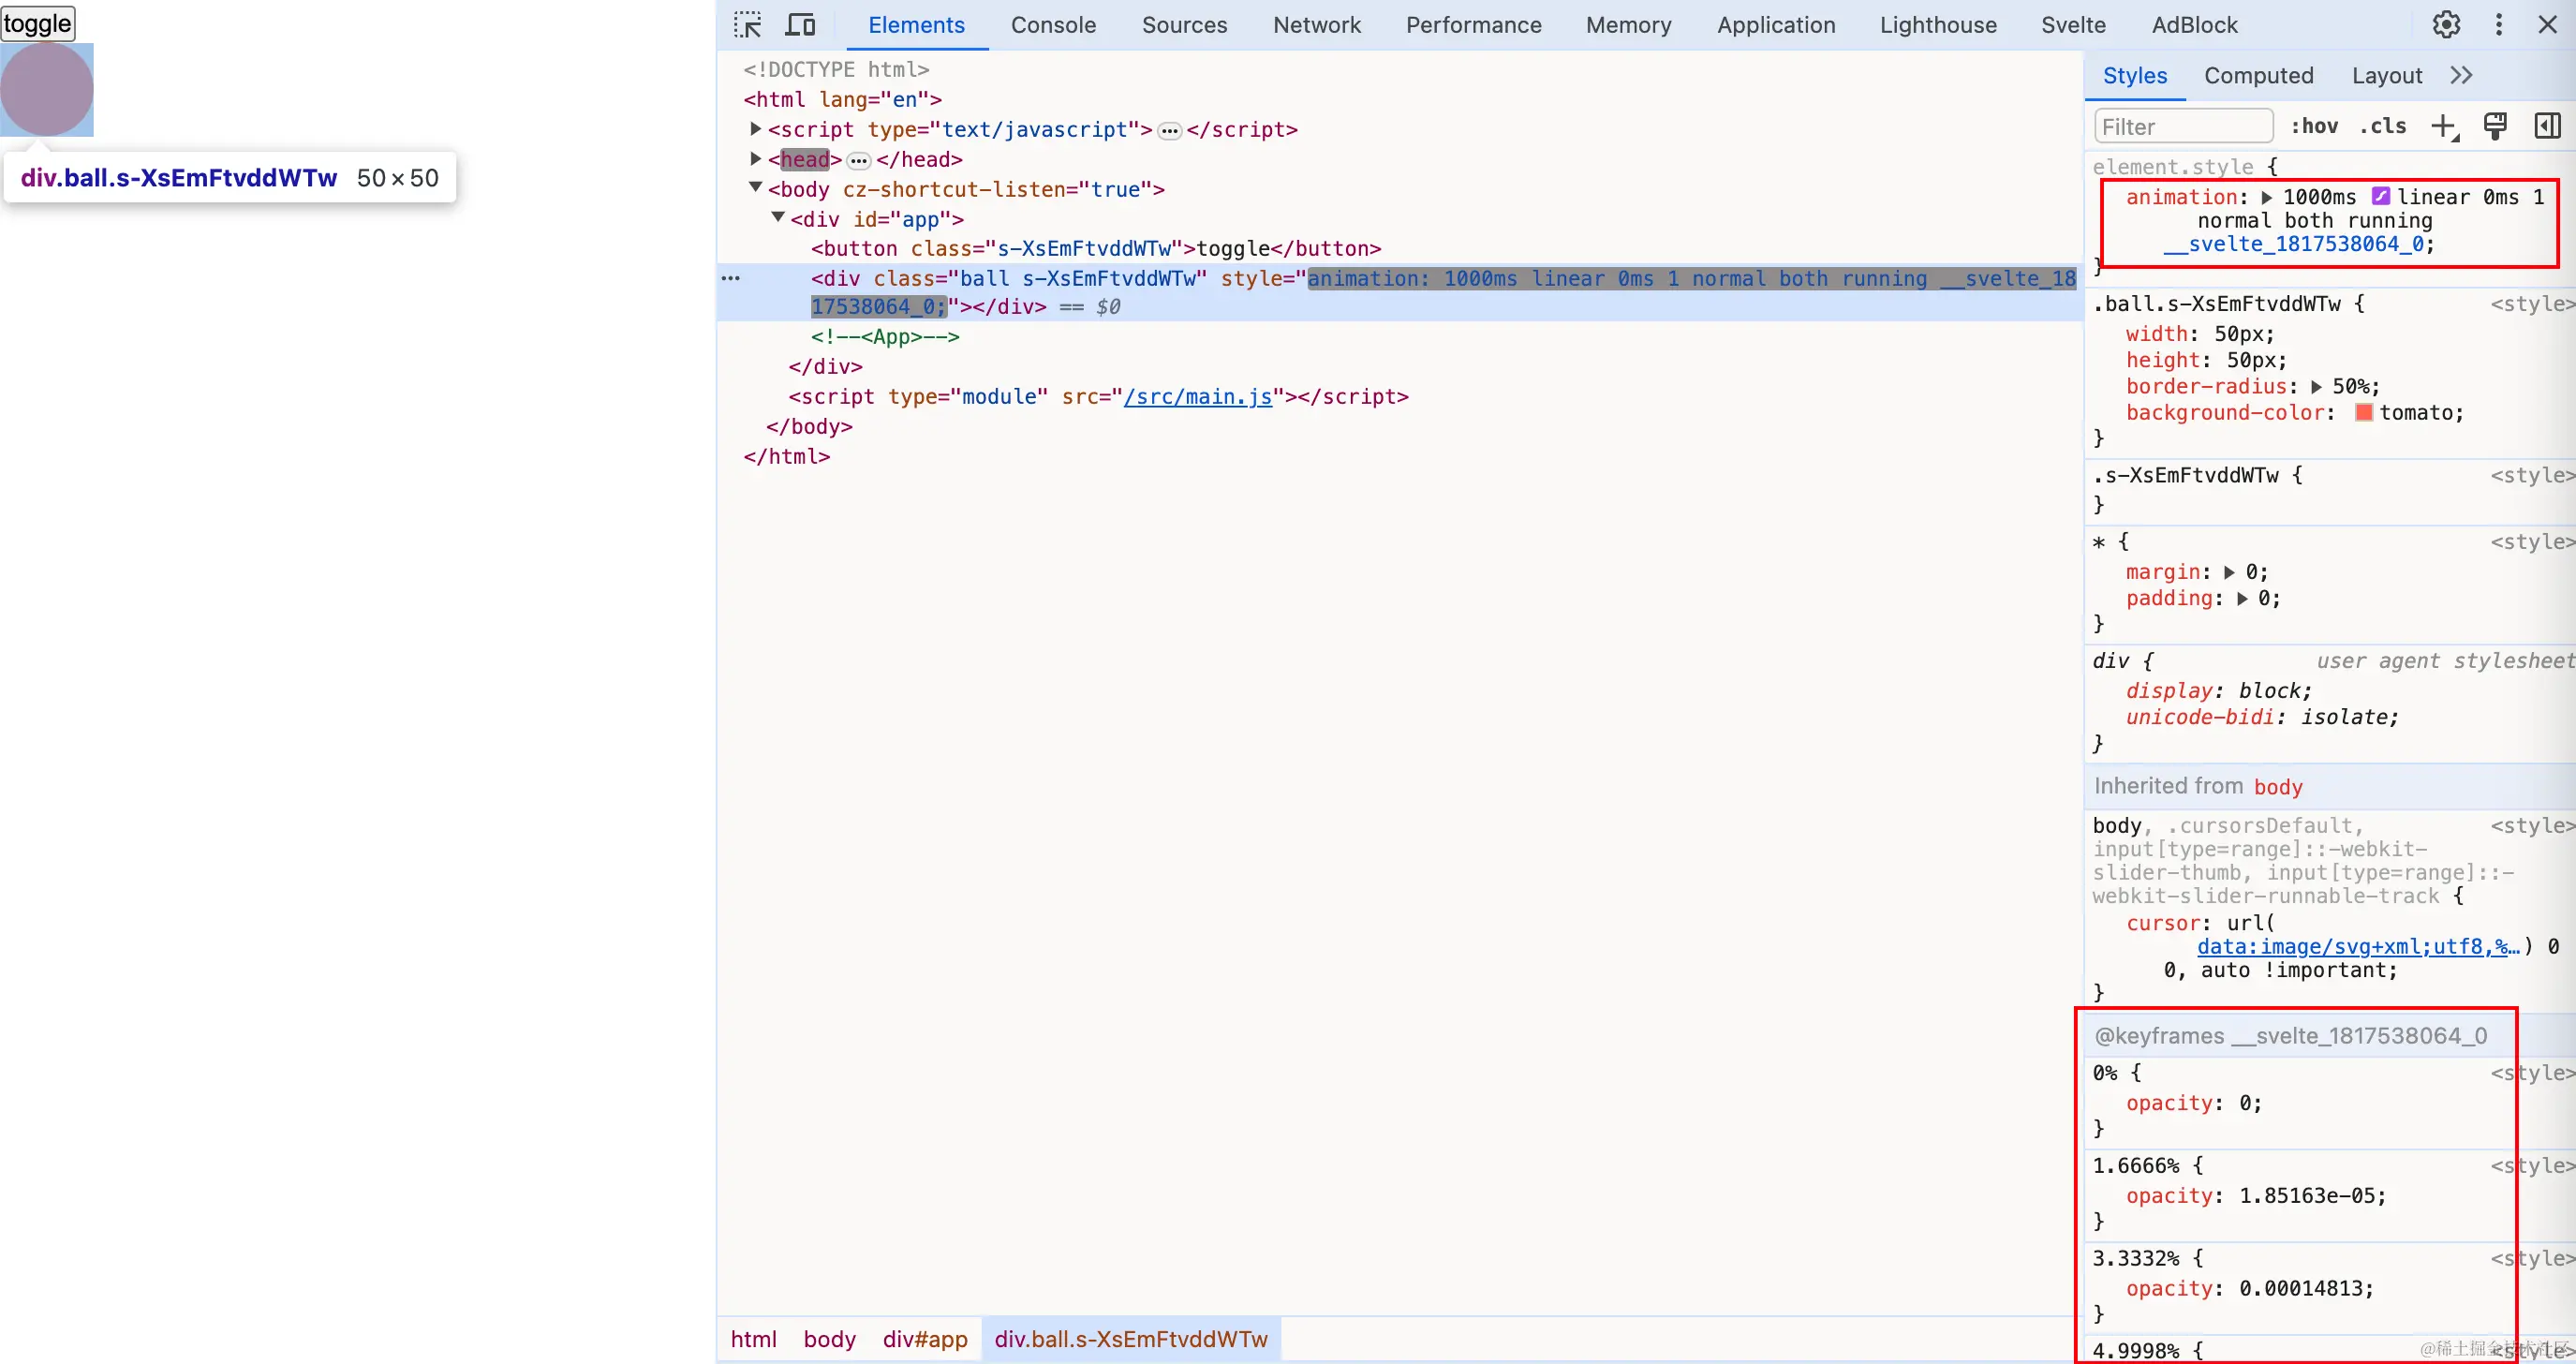Expand the animation shorthand property
The height and width of the screenshot is (1364, 2576).
pyautogui.click(x=2267, y=198)
